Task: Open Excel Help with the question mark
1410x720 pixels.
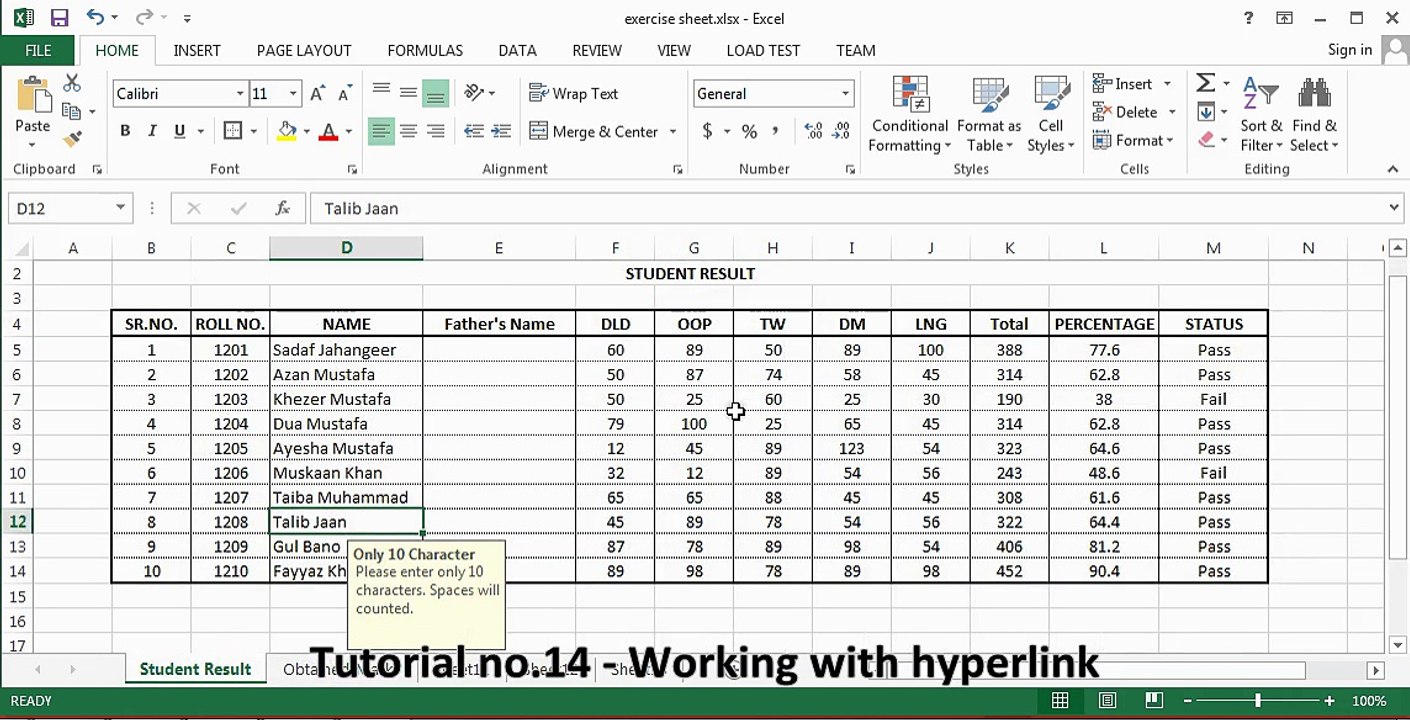Action: tap(1248, 18)
